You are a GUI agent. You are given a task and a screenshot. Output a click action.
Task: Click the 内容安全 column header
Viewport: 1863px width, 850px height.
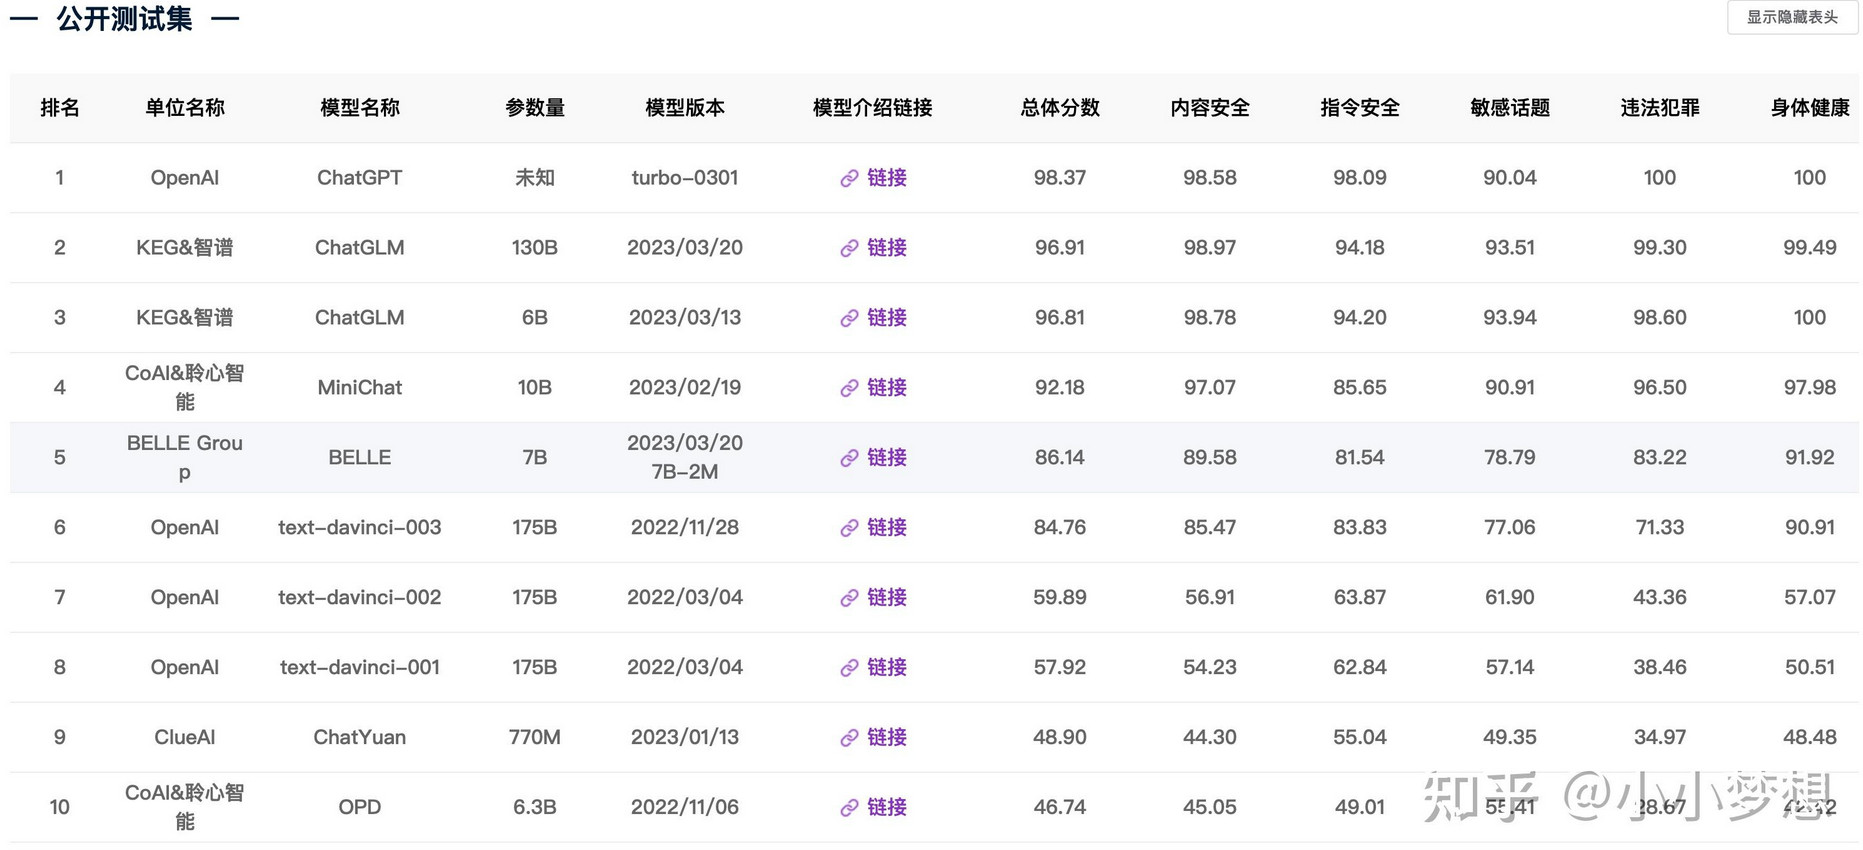tap(1210, 108)
